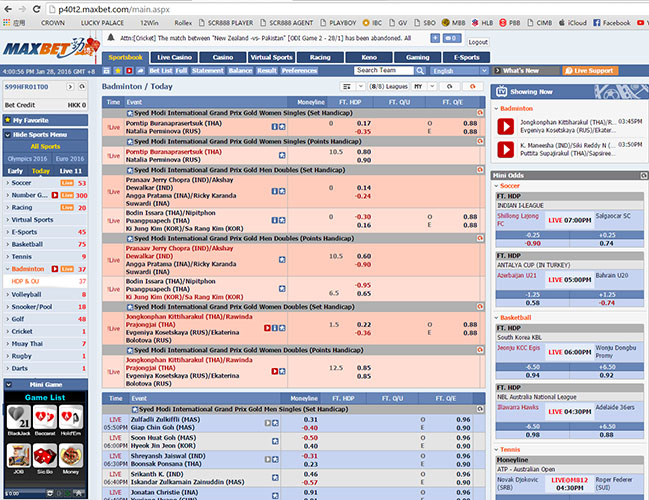This screenshot has height=500, width=649.
Task: Click the Search Team field
Action: (384, 70)
